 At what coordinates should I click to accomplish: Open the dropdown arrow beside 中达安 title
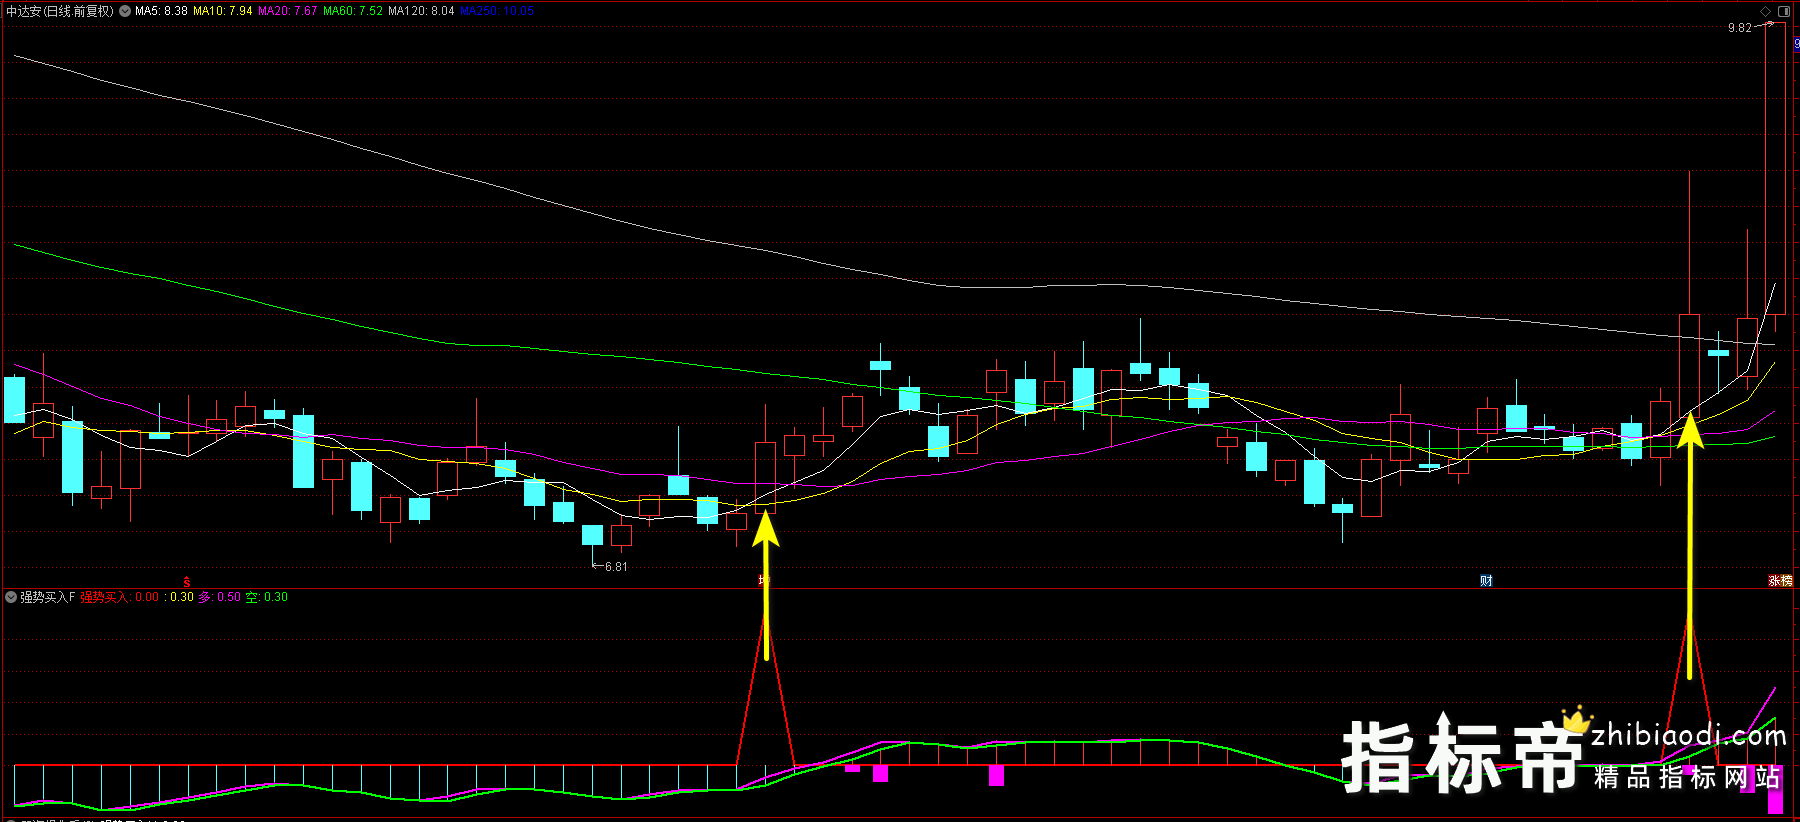(x=125, y=11)
